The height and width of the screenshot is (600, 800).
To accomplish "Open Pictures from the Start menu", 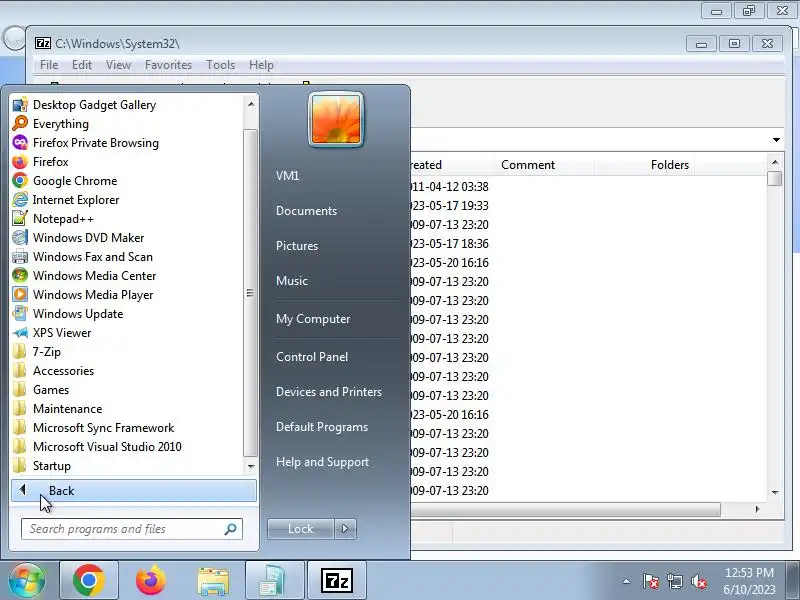I will (297, 246).
